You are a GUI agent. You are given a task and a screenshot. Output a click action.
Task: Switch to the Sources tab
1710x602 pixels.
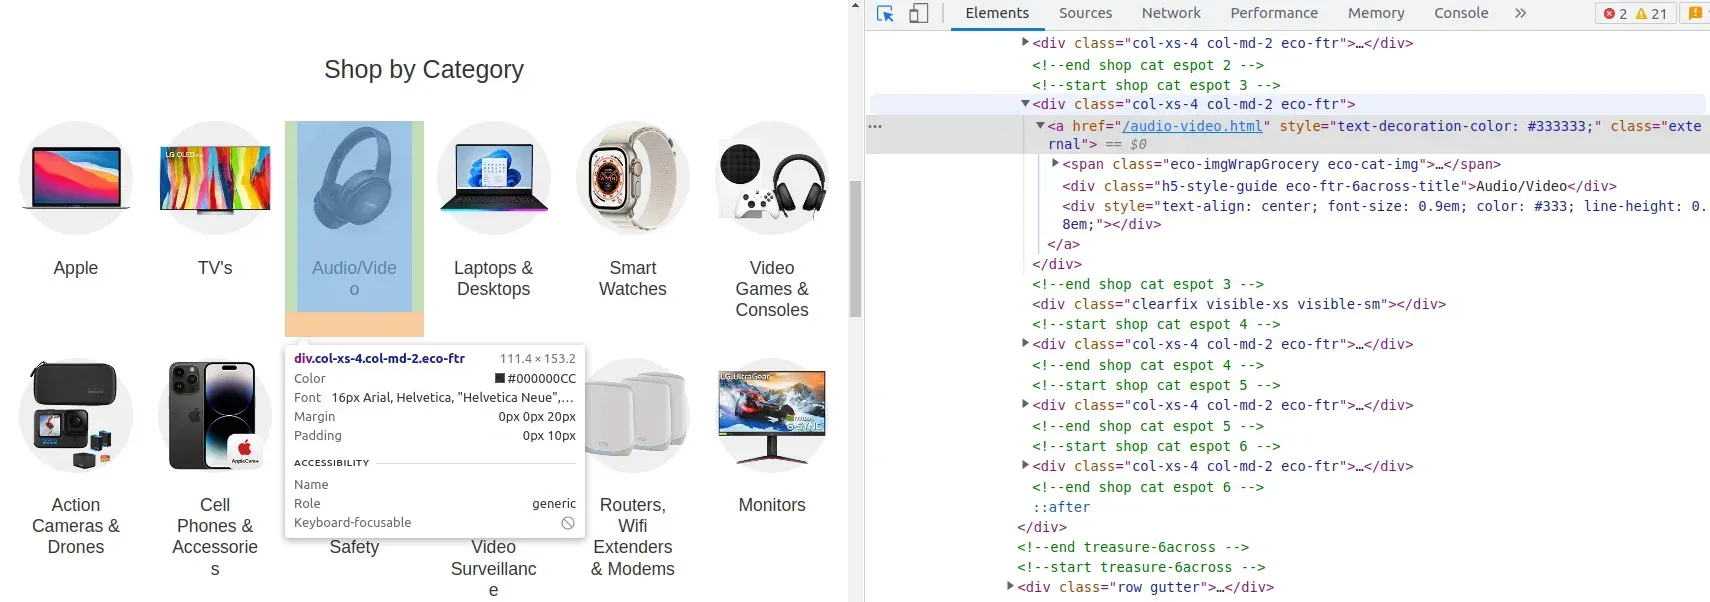click(1085, 13)
